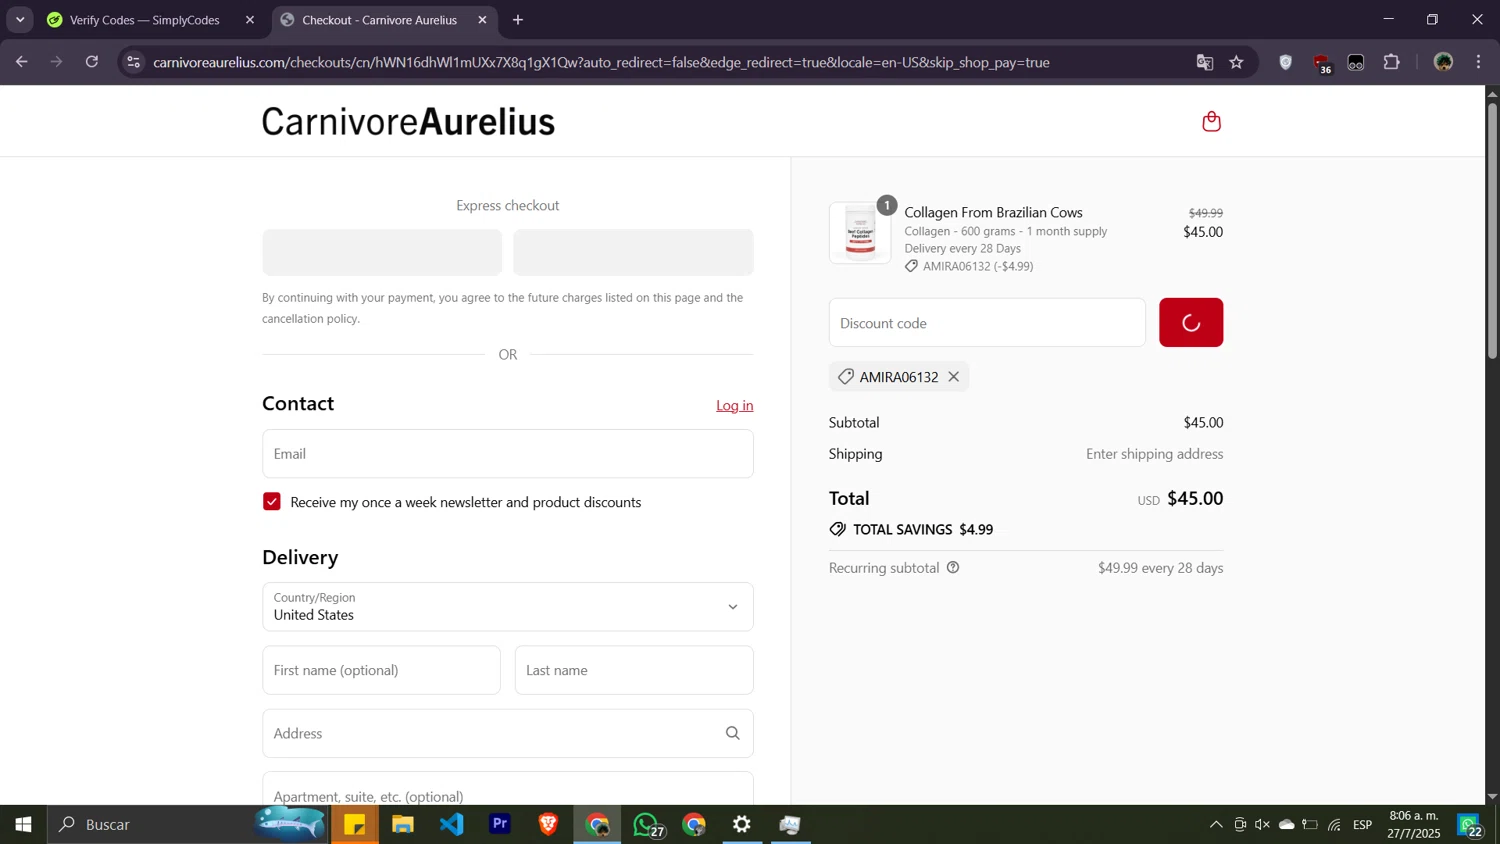Screen dimensions: 1500x844
Task: Click the muted volume tray icon
Action: [x=1262, y=825]
